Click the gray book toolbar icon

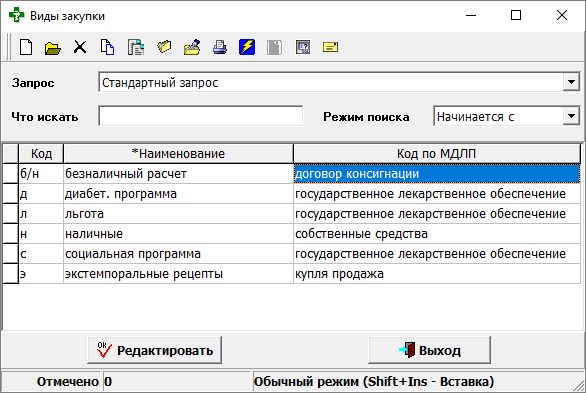(x=275, y=48)
